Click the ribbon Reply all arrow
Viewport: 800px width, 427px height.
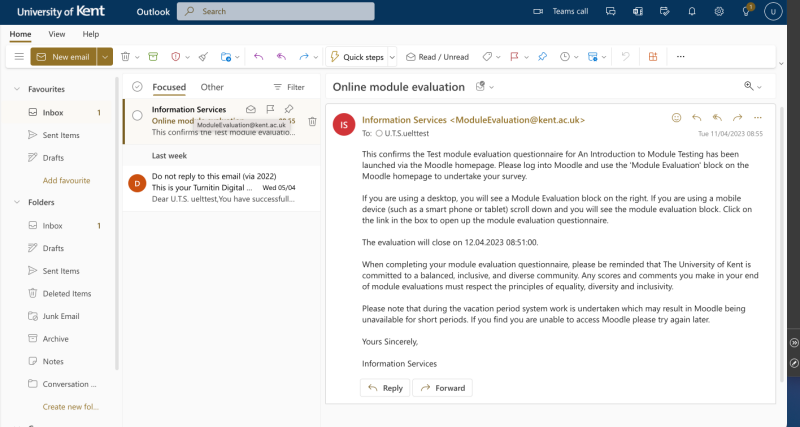click(x=281, y=57)
